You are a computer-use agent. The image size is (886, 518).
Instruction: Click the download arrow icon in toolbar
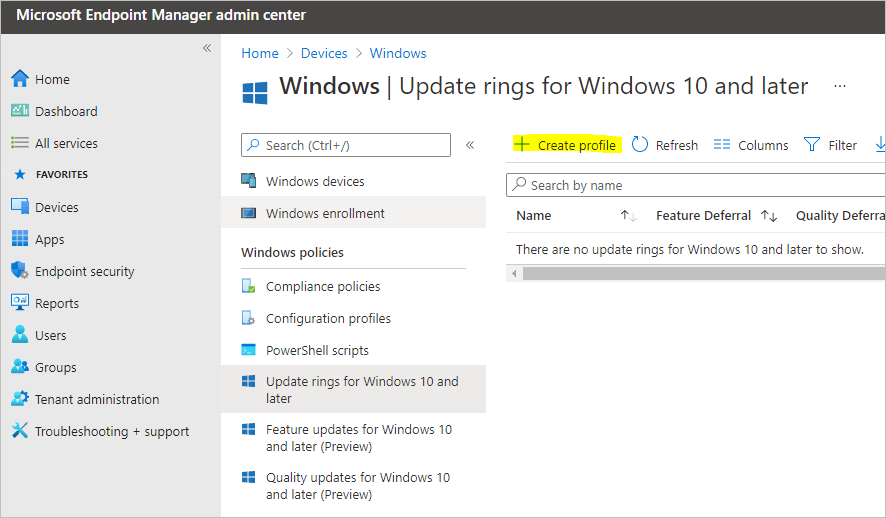tap(880, 145)
